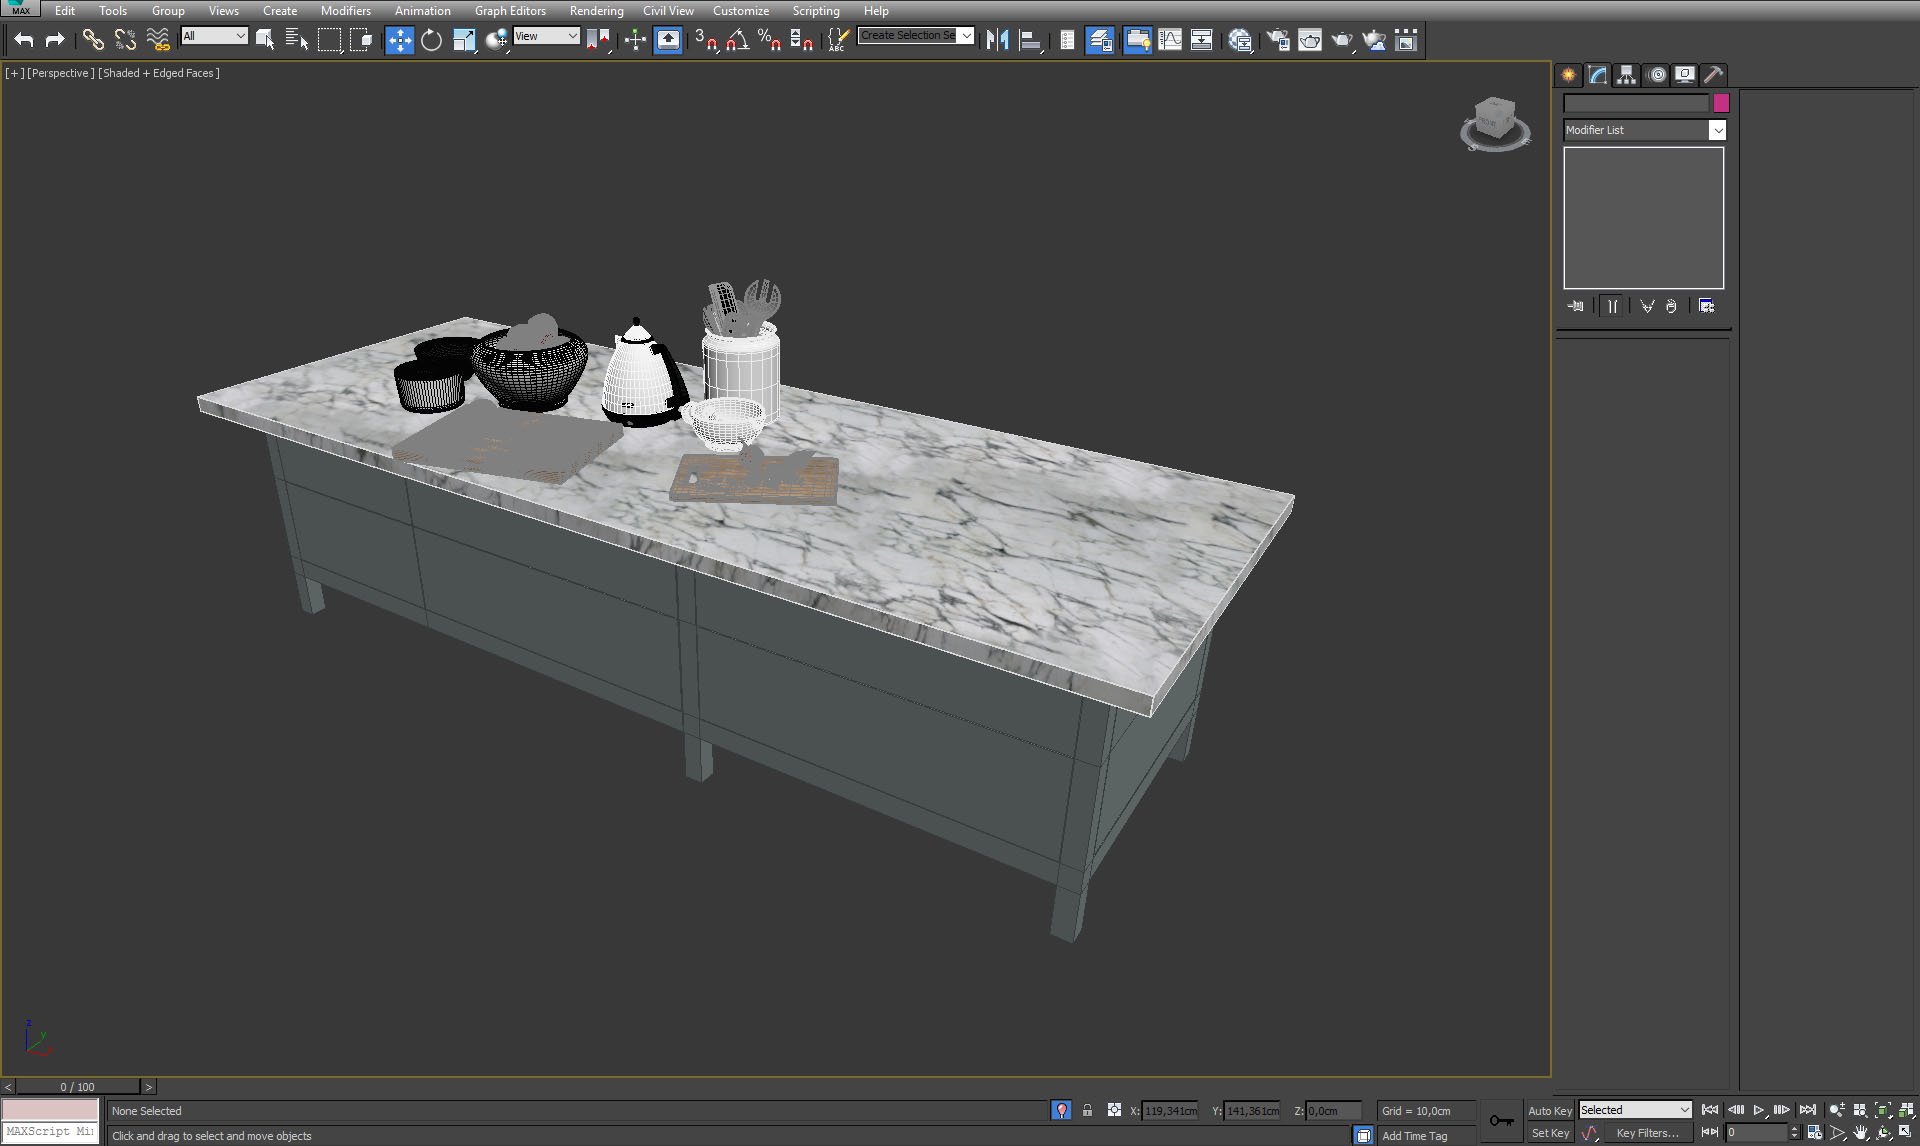This screenshot has width=1920, height=1146.
Task: Toggle the Layer Explorer button
Action: pos(1100,40)
